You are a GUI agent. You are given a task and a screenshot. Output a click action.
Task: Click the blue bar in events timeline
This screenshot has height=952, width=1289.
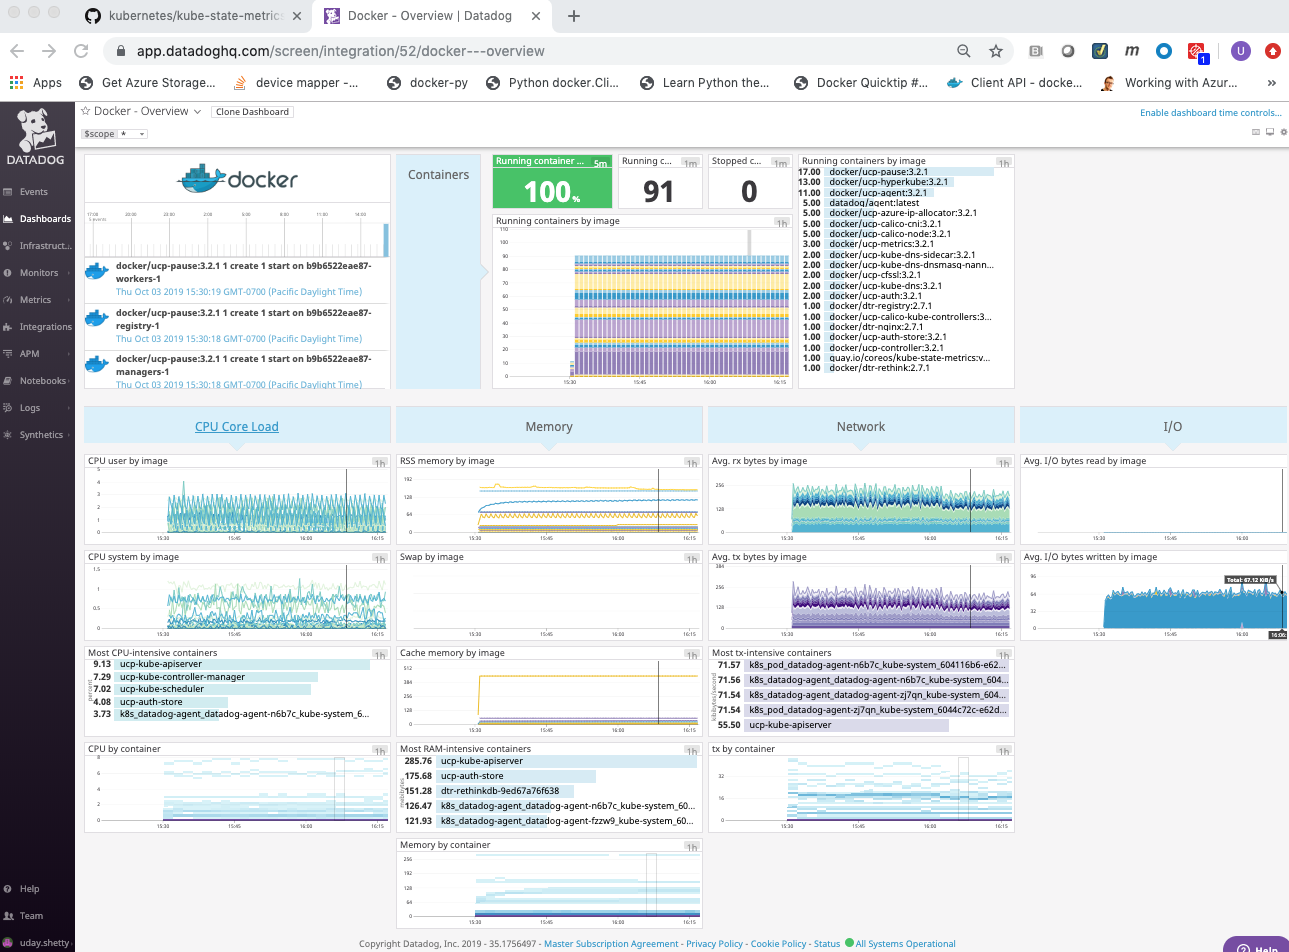[x=386, y=240]
